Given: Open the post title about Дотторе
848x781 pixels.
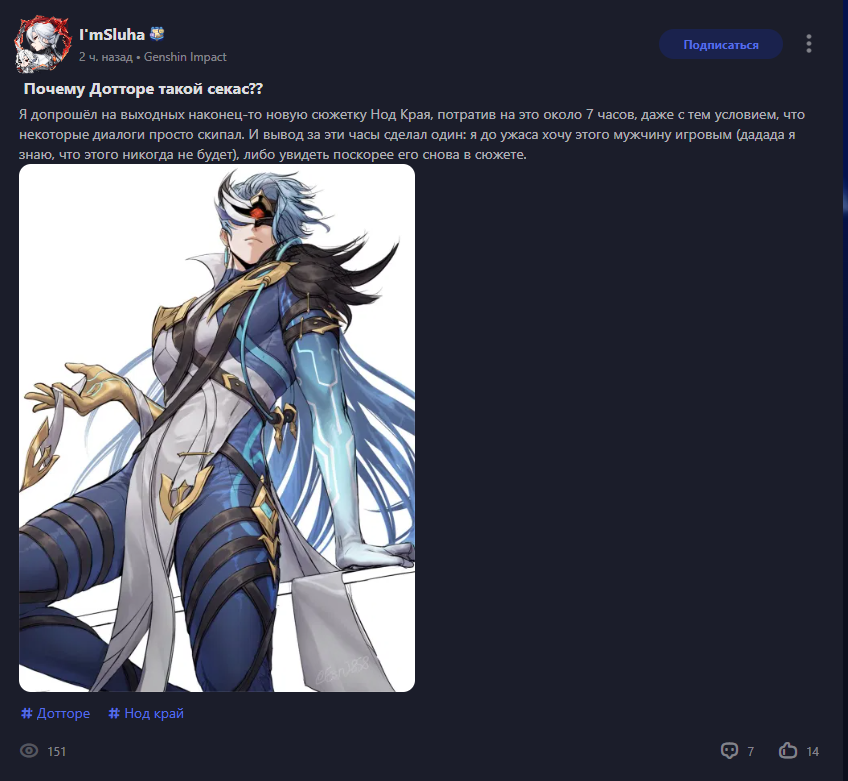Looking at the screenshot, I should tap(143, 89).
